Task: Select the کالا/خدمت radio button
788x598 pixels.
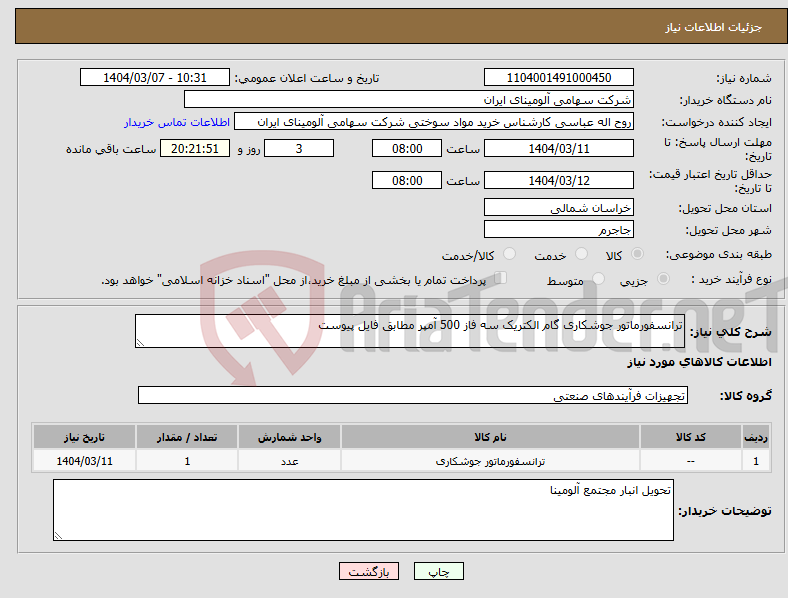Action: [x=510, y=254]
